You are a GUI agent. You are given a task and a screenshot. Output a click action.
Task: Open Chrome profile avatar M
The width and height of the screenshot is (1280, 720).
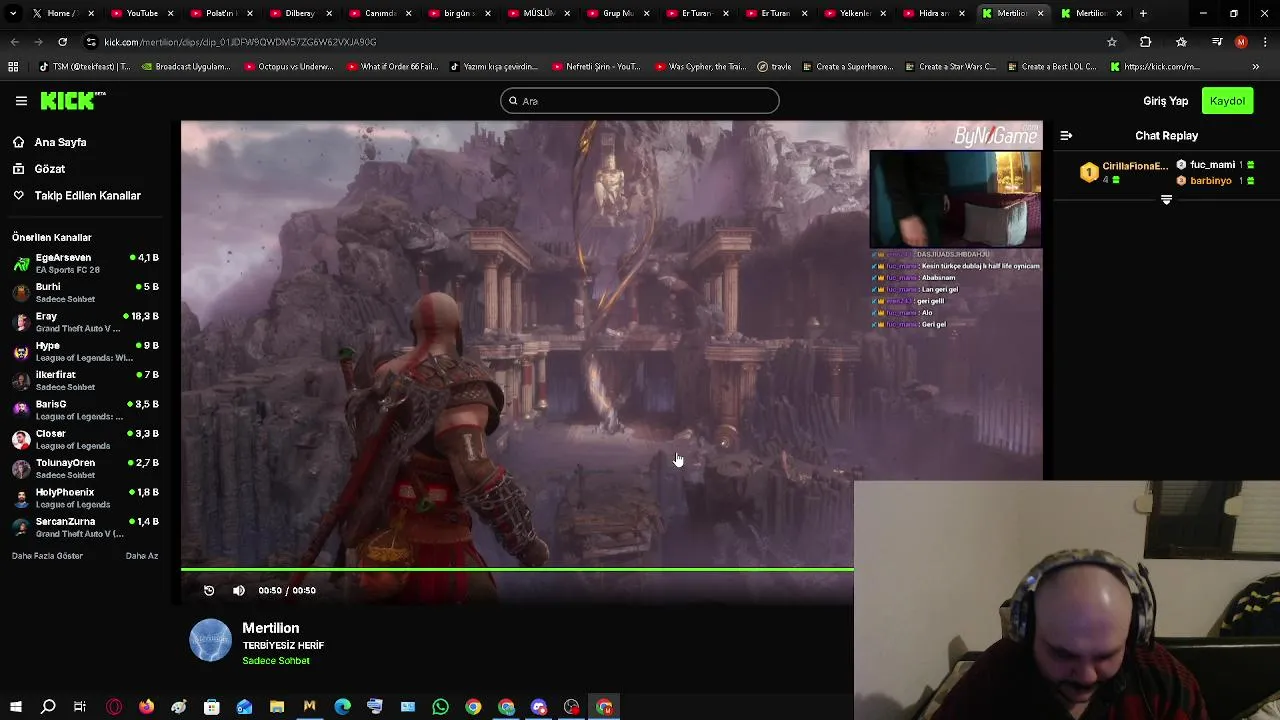pyautogui.click(x=1241, y=42)
